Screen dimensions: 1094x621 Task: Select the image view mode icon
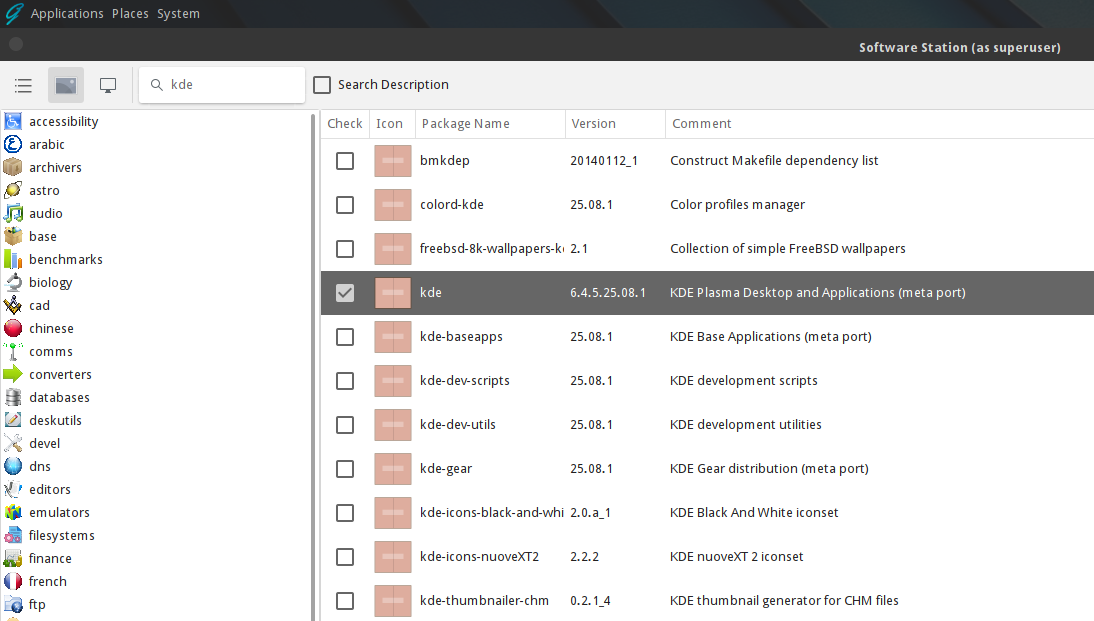[x=65, y=85]
